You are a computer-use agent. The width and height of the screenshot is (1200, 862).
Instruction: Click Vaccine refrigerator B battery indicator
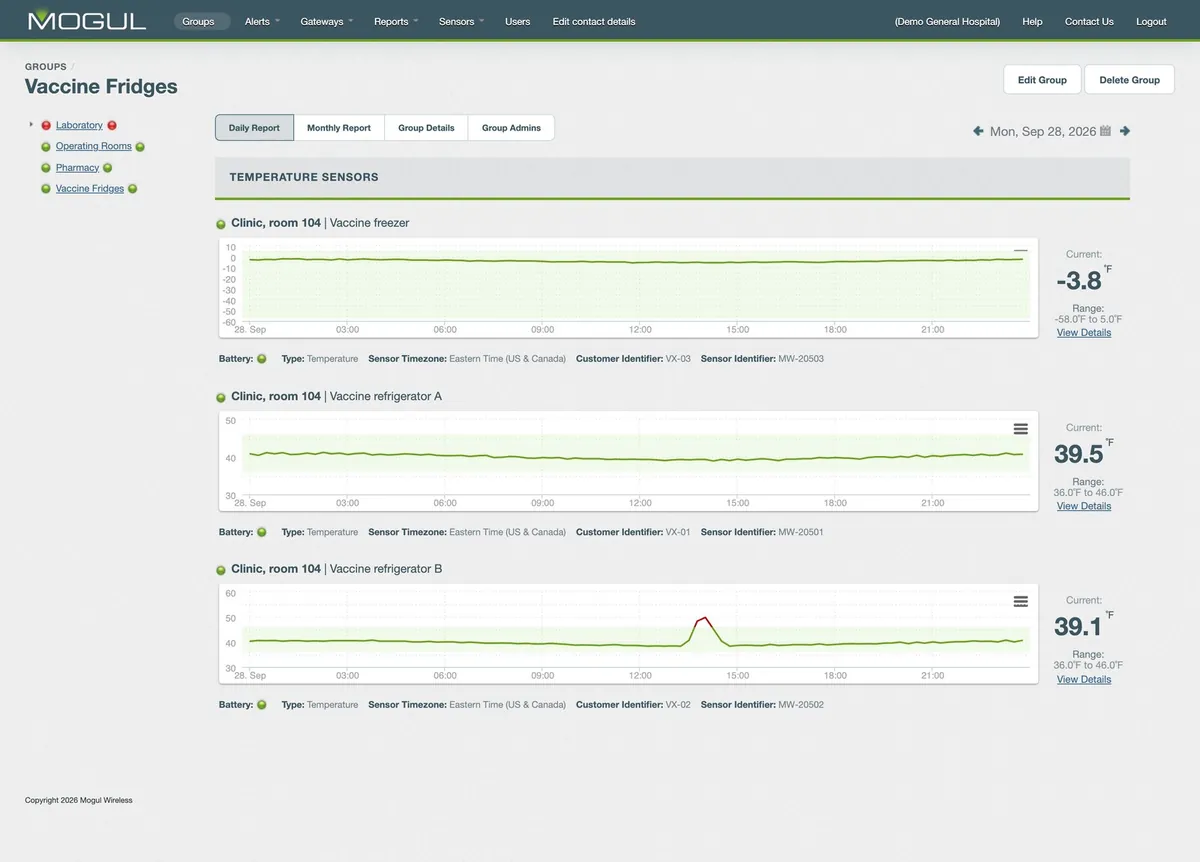pyautogui.click(x=262, y=705)
